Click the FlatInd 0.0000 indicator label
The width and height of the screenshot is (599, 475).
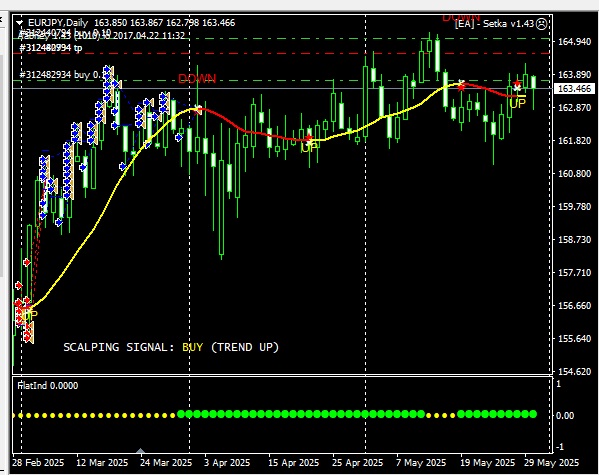point(48,386)
